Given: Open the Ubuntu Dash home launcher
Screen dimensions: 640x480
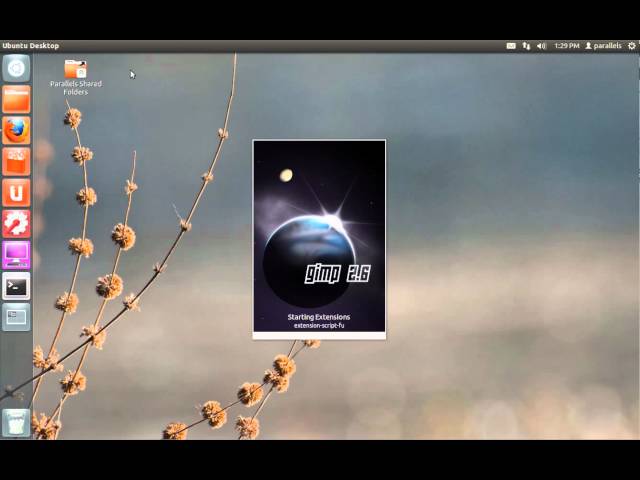Looking at the screenshot, I should (x=16, y=68).
